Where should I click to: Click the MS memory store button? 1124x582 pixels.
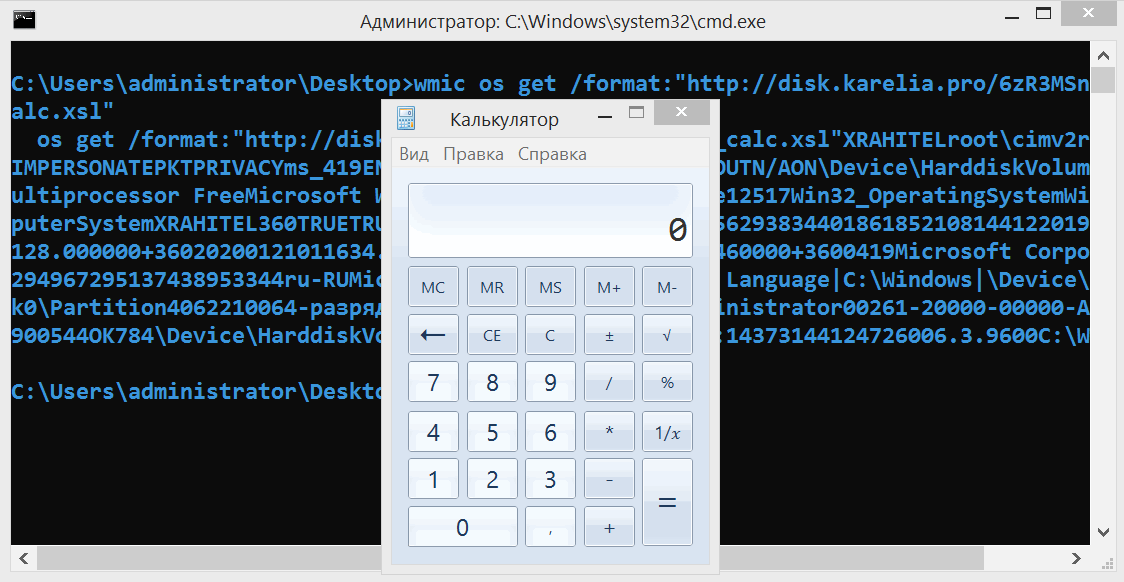(550, 287)
